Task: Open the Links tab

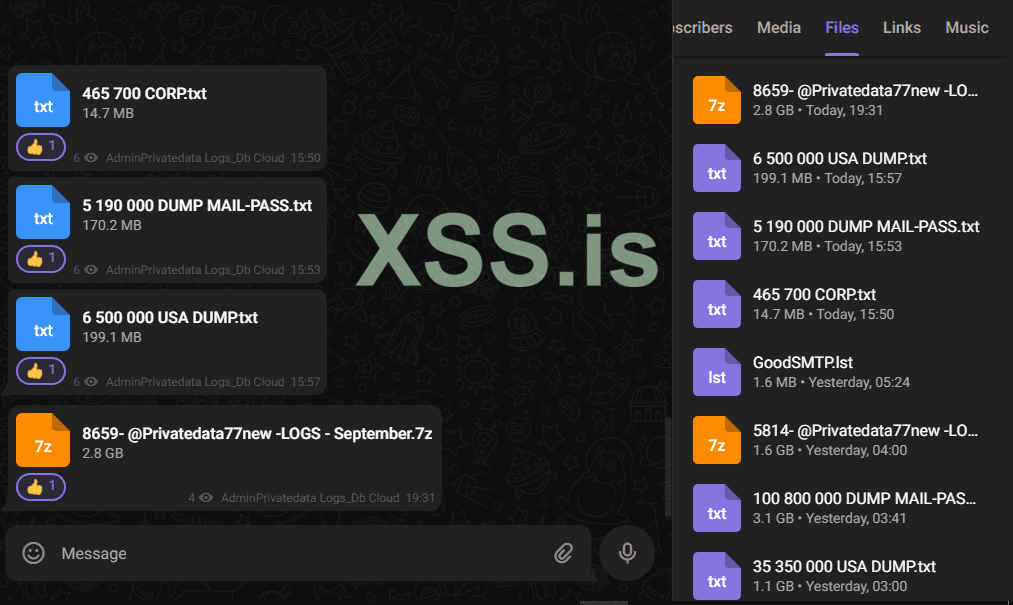Action: click(901, 28)
